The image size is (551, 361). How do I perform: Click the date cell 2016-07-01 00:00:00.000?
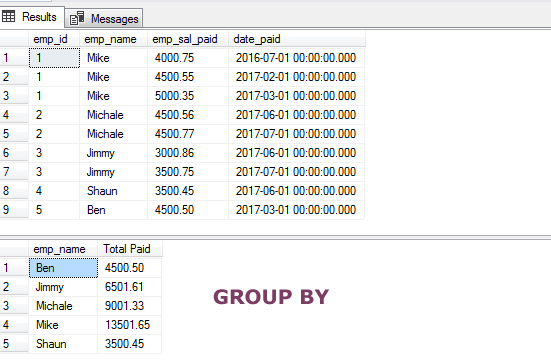click(x=297, y=58)
